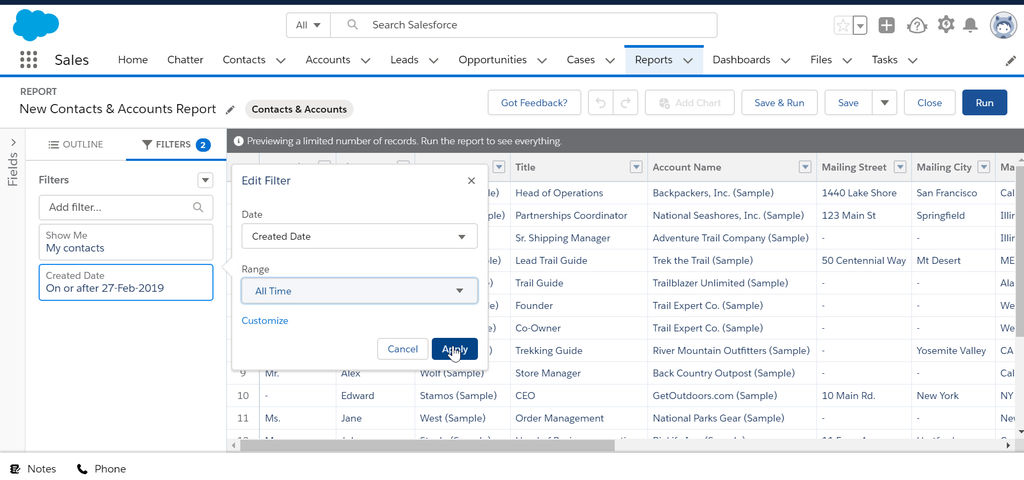Open the search scope All dropdown
This screenshot has height=480, width=1024.
pyautogui.click(x=308, y=25)
